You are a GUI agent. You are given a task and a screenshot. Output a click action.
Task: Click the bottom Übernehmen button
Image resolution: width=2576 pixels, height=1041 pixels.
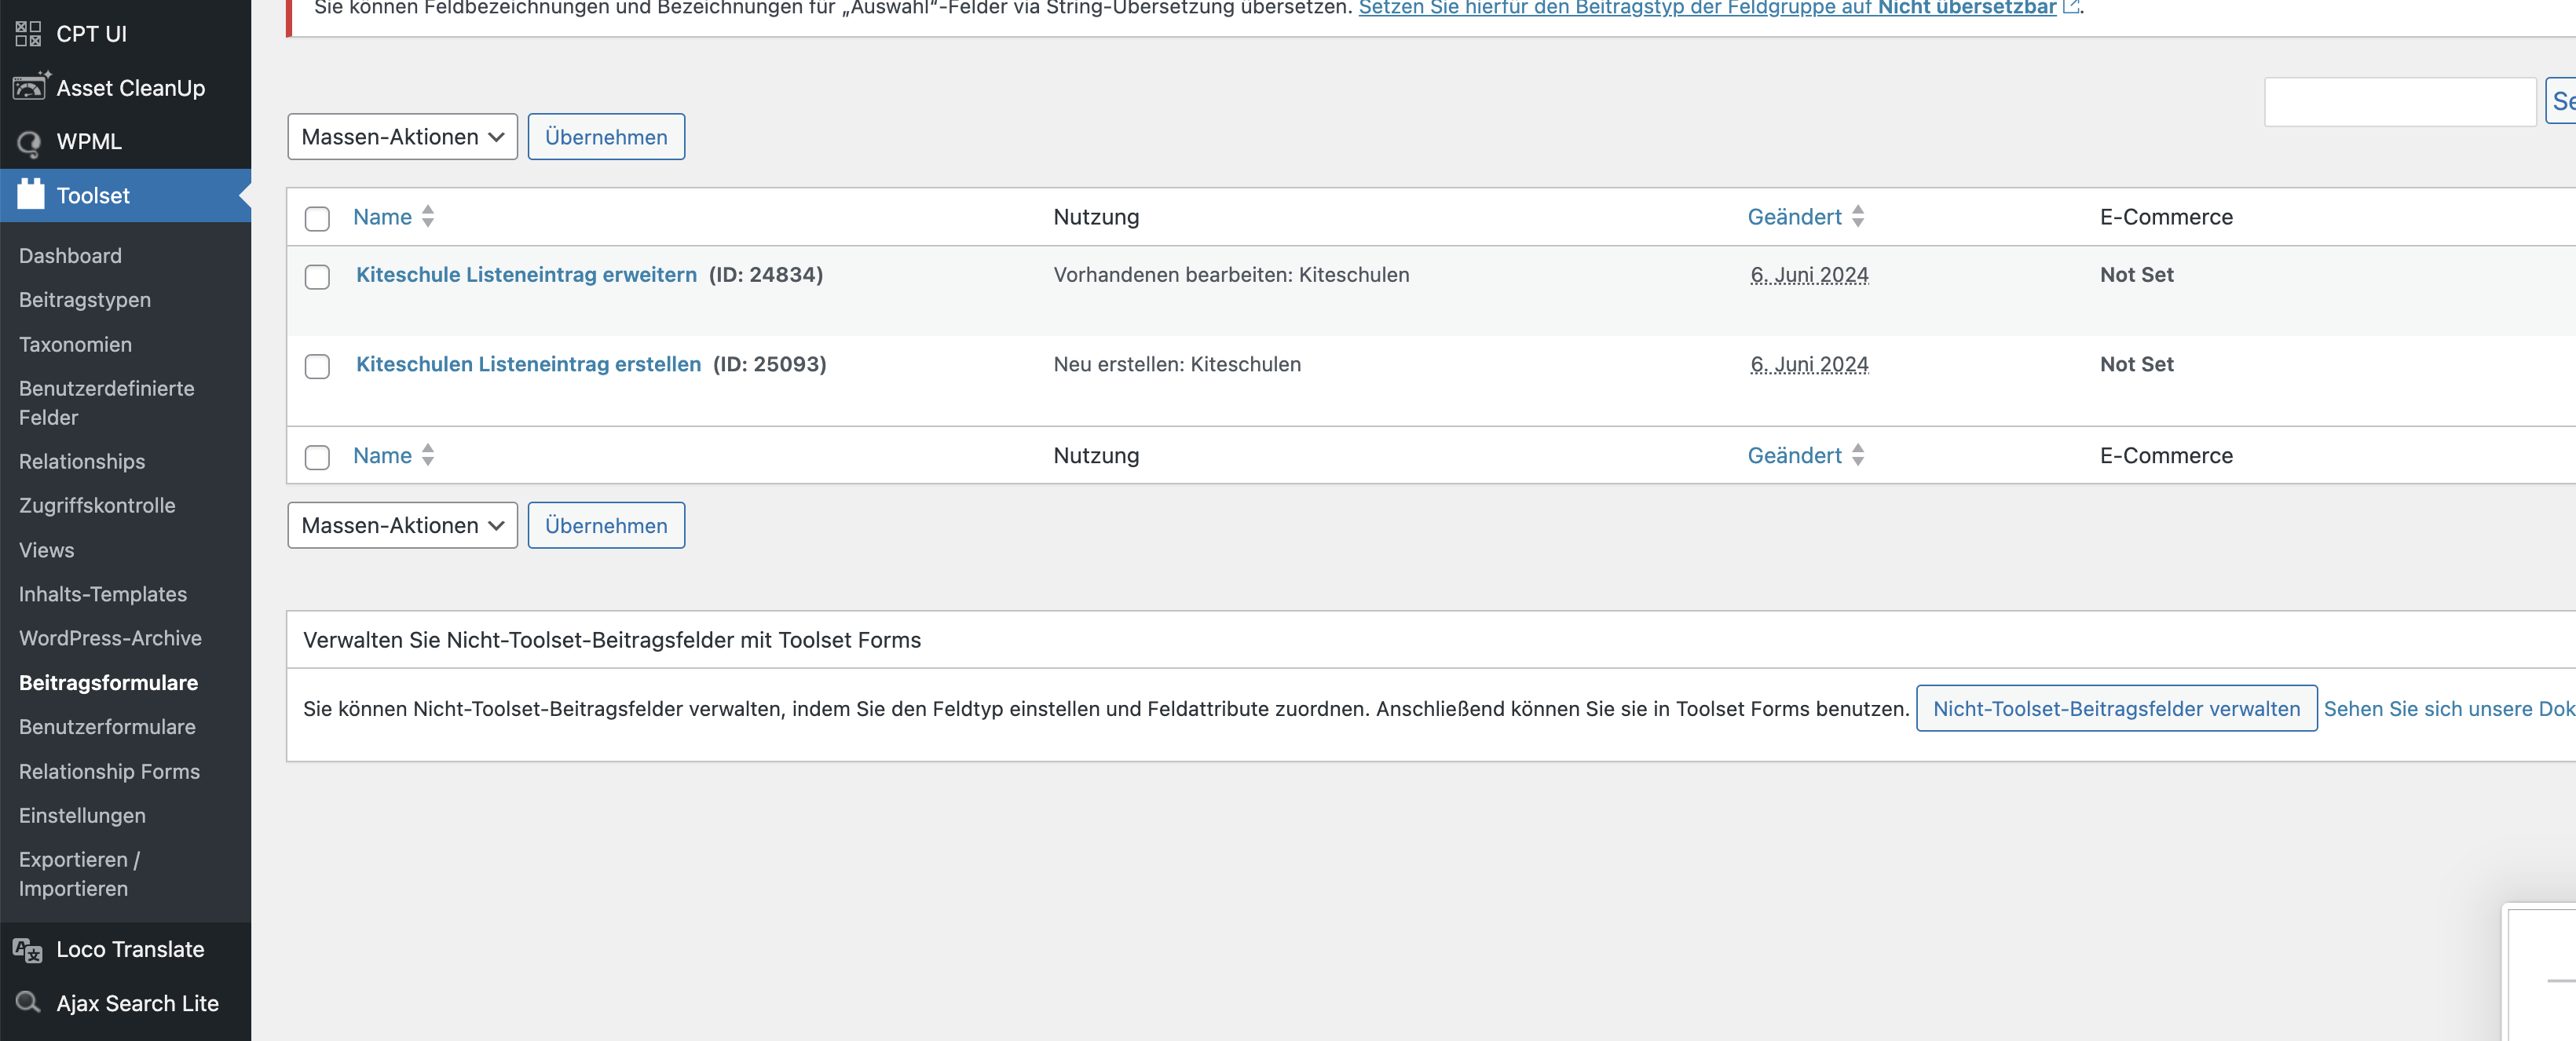[606, 525]
